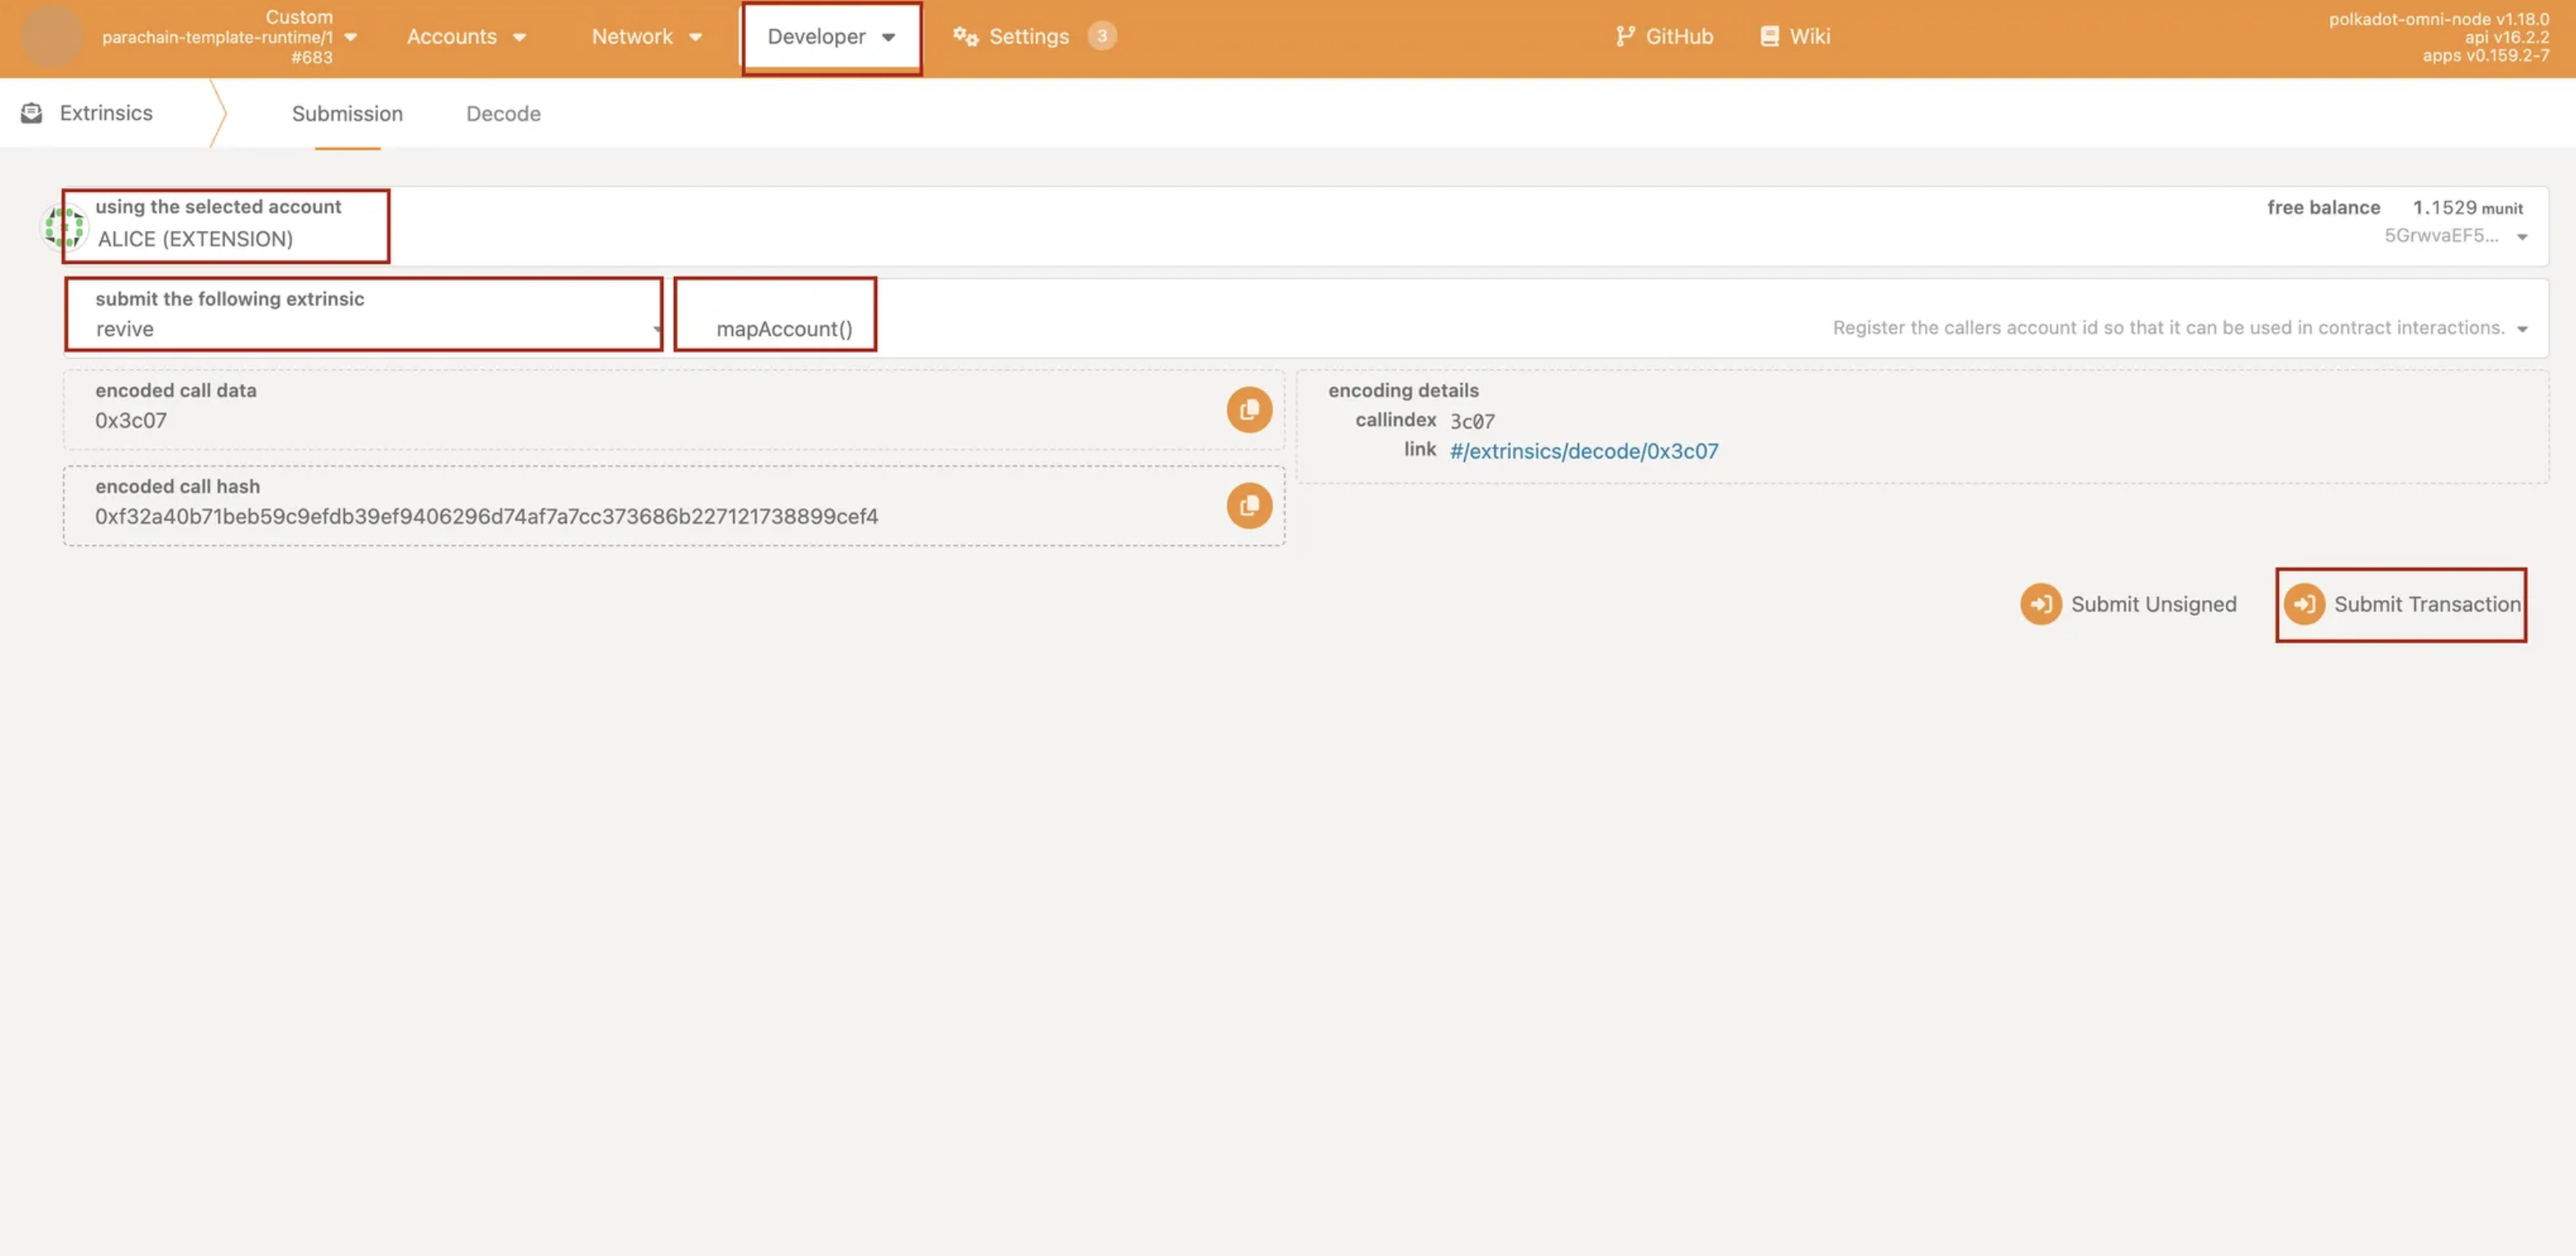The image size is (2576, 1256).
Task: Click the GitHub branch icon
Action: point(1625,37)
